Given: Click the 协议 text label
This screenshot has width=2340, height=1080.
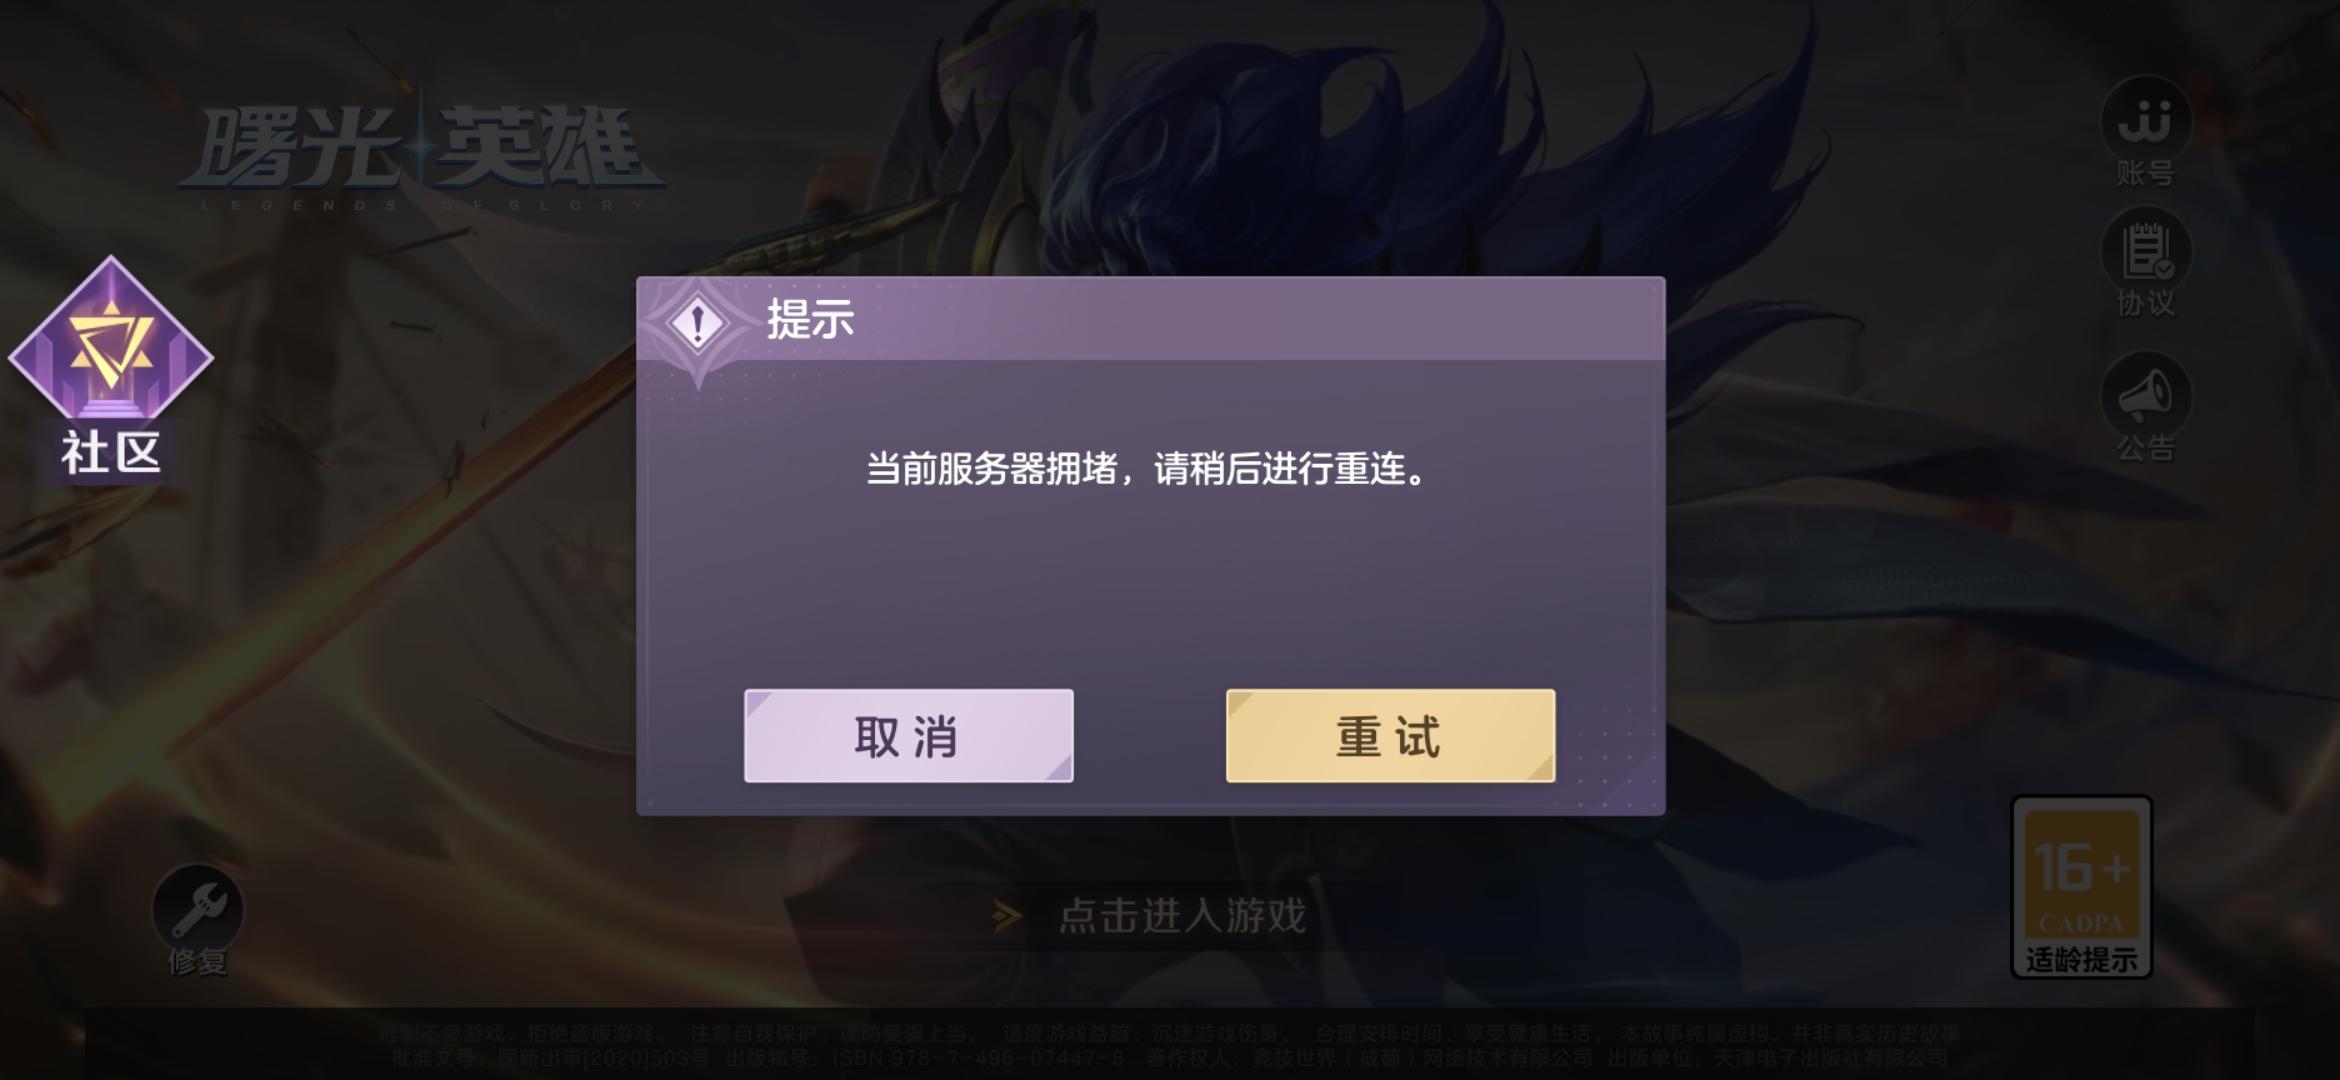Looking at the screenshot, I should [2145, 302].
